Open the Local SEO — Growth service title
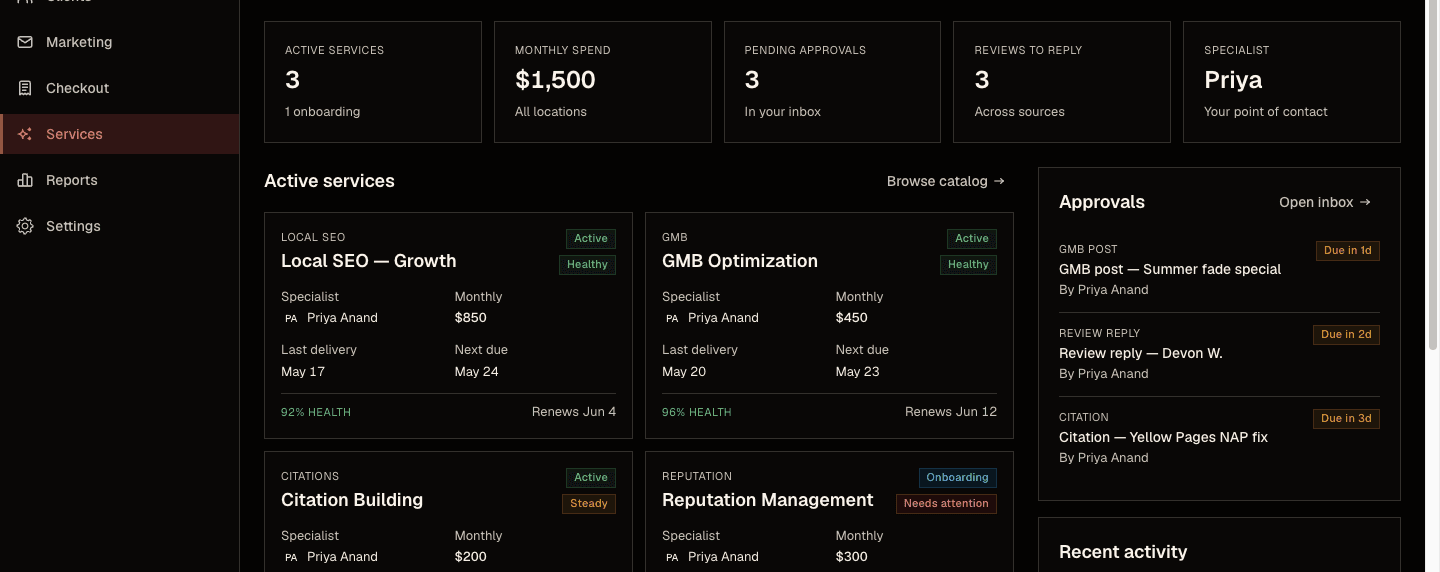Screen dimensions: 1440x572 coord(369,261)
